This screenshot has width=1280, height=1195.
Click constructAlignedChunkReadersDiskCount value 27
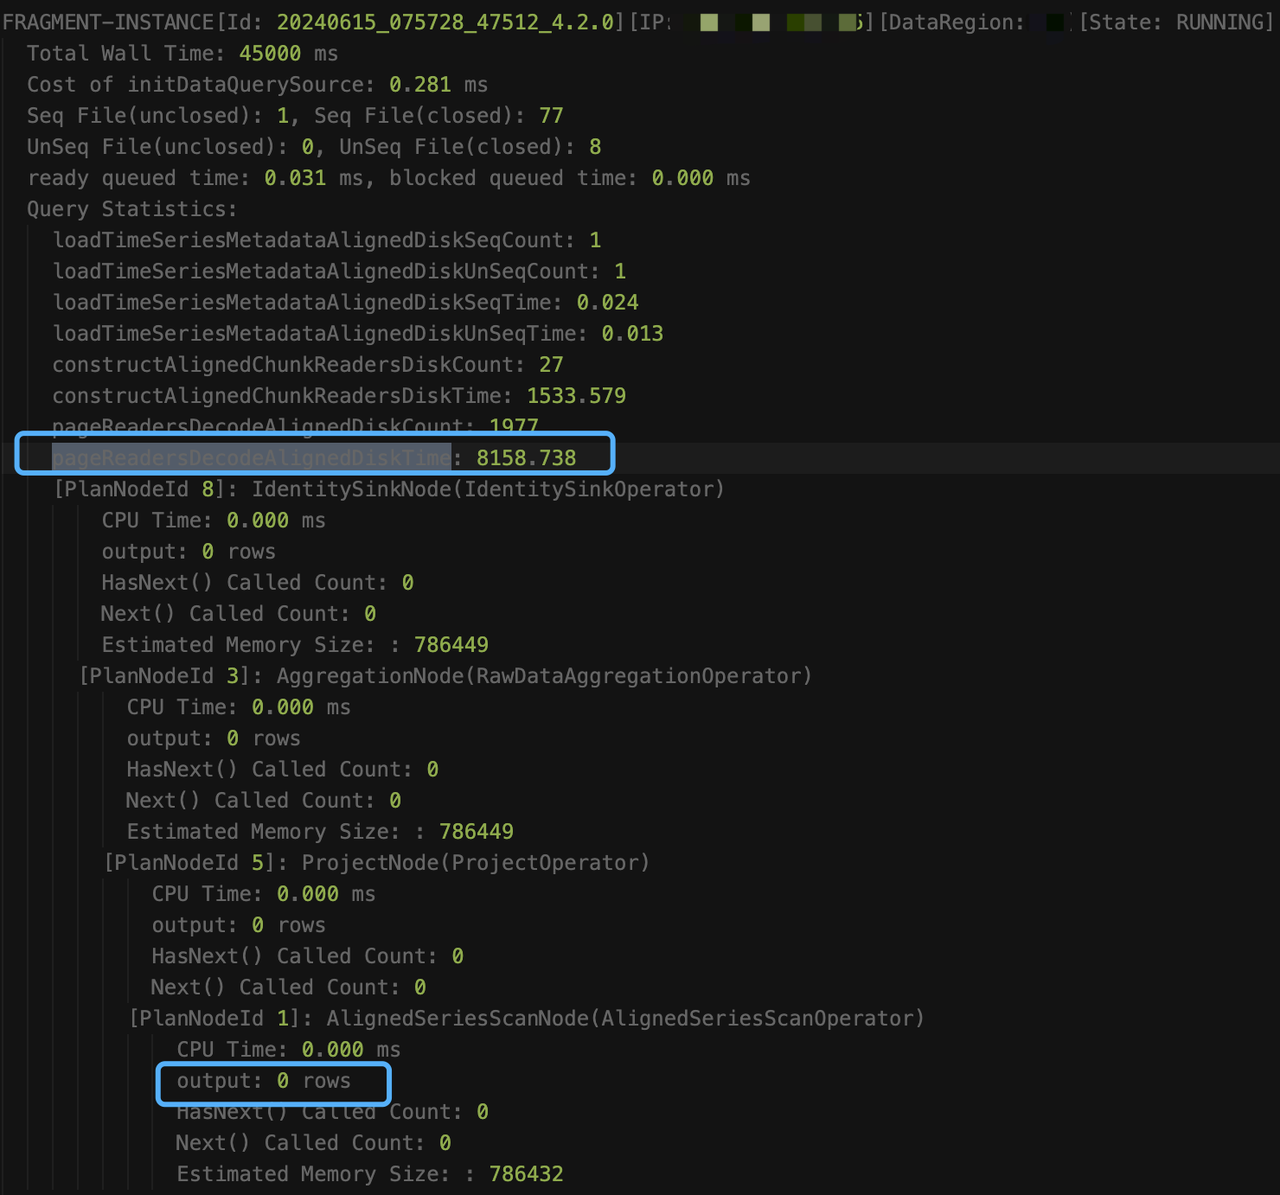tap(551, 364)
